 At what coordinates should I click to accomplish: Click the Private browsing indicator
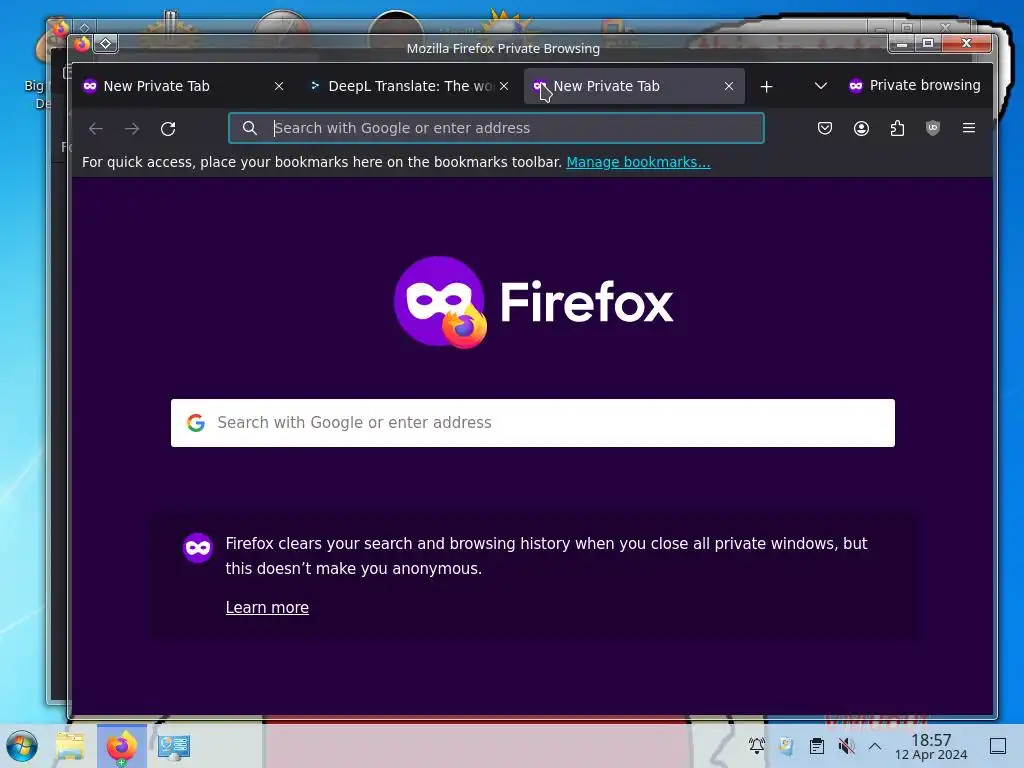point(914,86)
